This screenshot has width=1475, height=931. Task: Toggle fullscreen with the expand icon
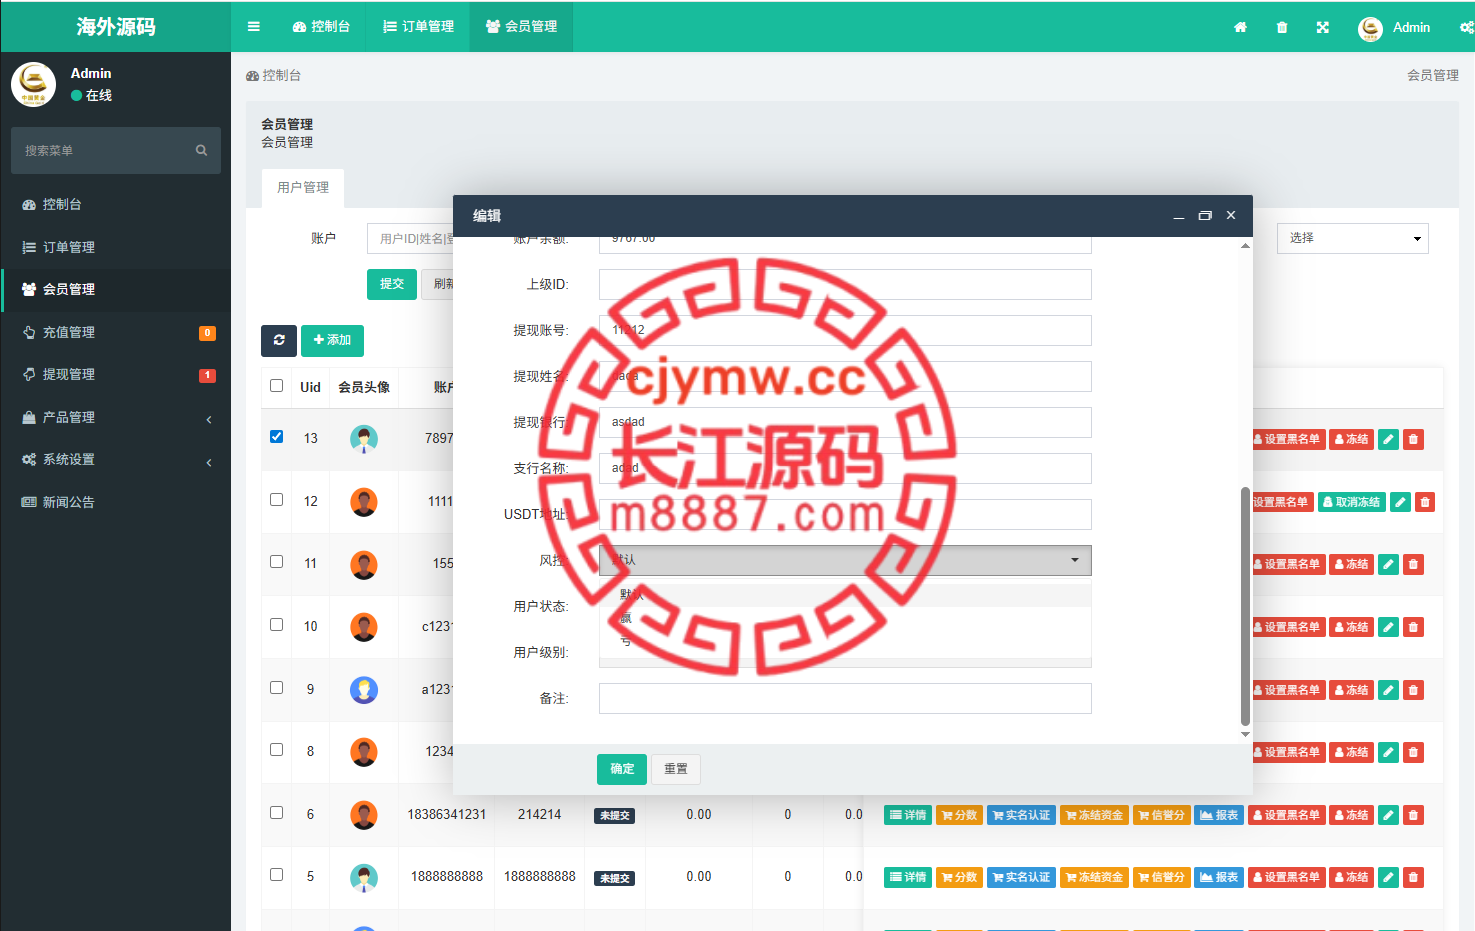[x=1323, y=27]
